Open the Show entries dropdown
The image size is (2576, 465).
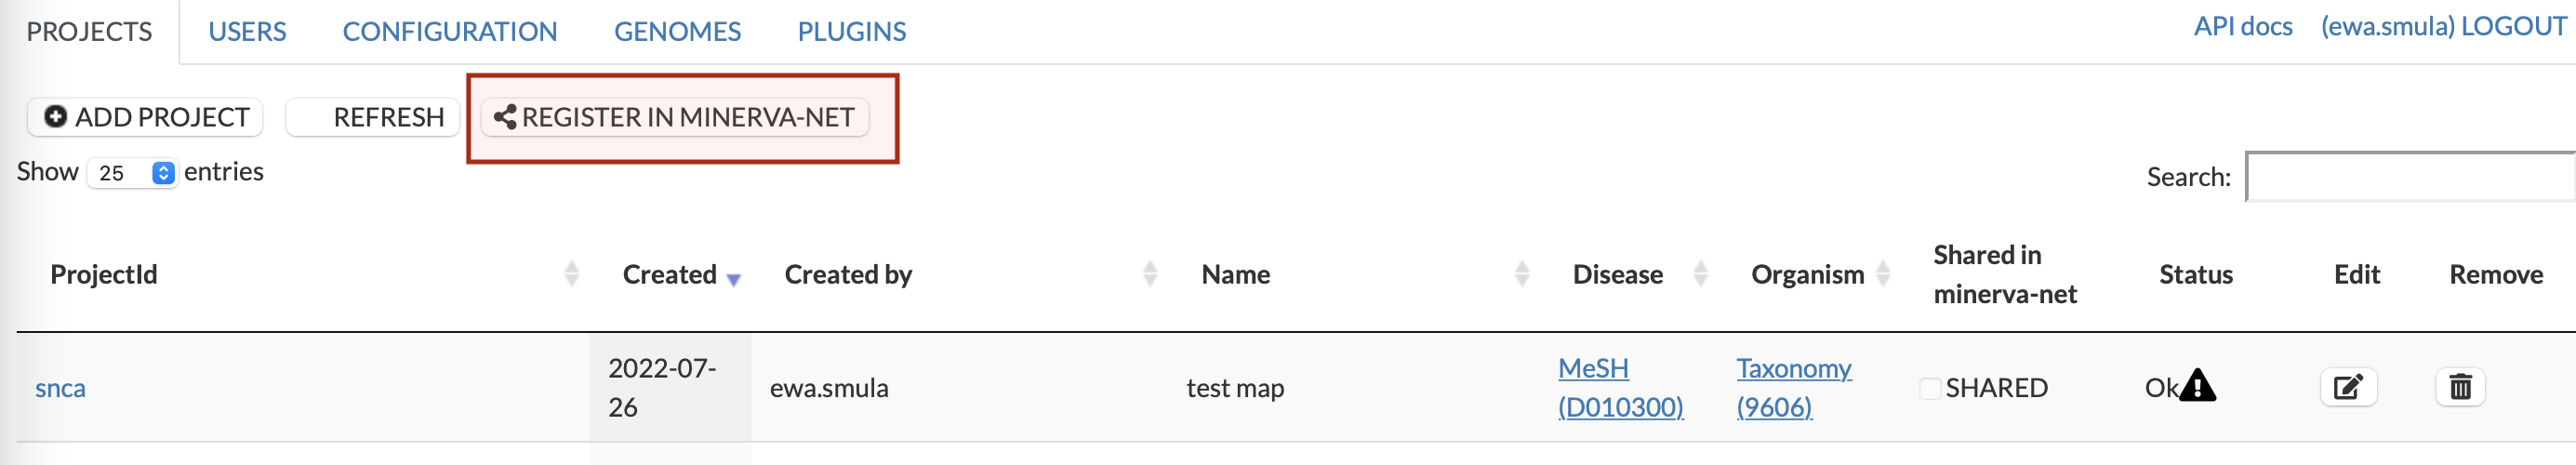click(133, 173)
